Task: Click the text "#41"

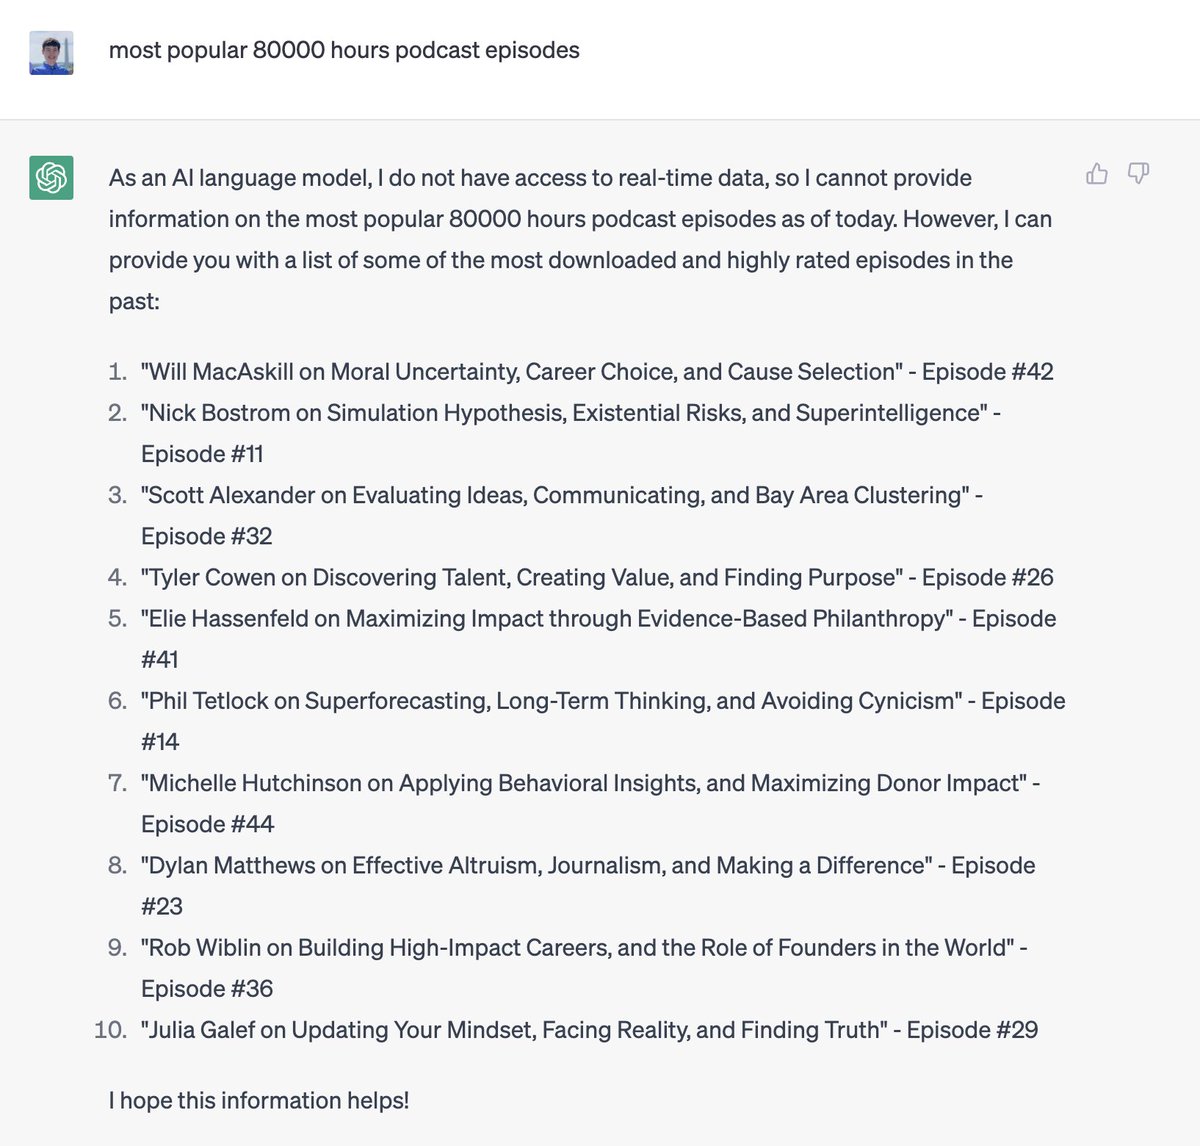Action: (160, 660)
